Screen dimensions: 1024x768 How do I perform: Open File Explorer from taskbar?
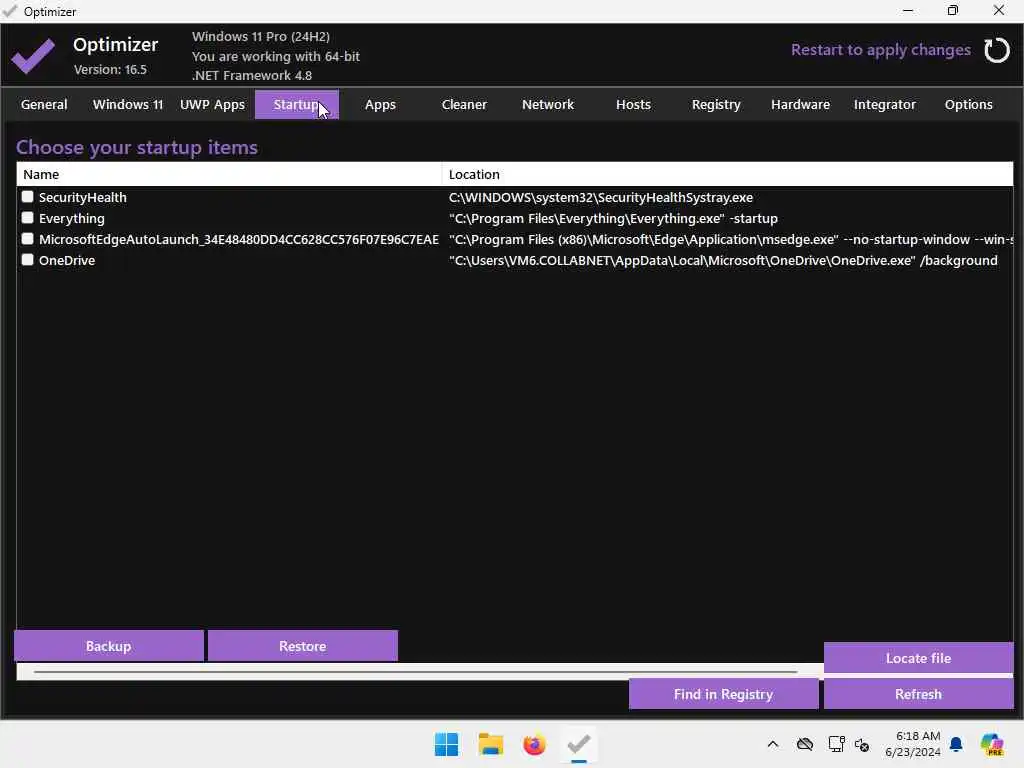click(x=490, y=744)
